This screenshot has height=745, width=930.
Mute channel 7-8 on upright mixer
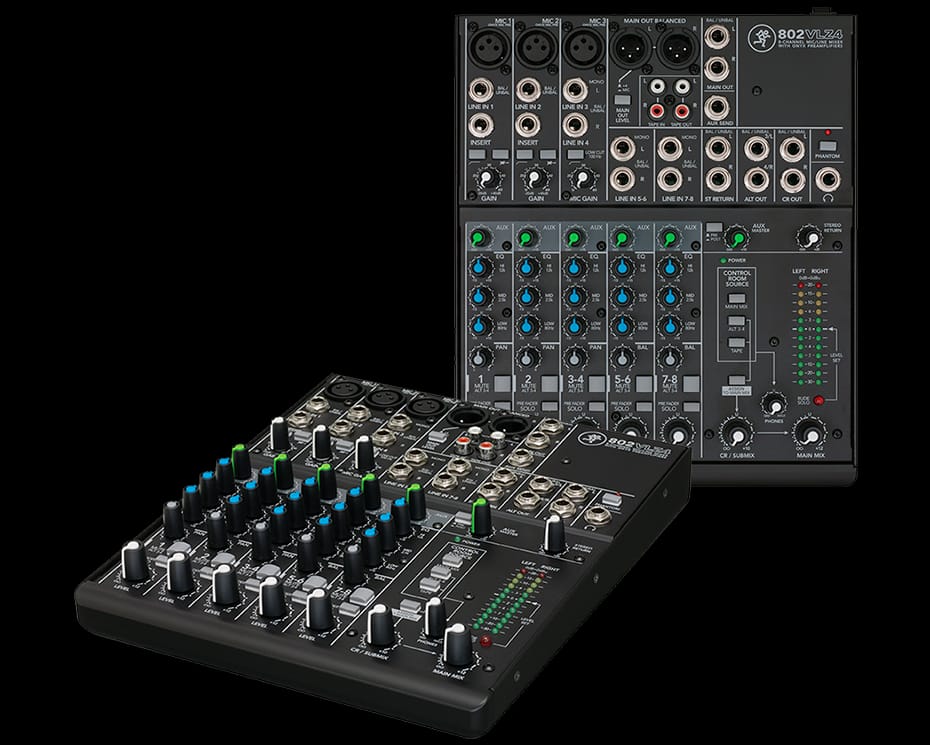(x=691, y=383)
